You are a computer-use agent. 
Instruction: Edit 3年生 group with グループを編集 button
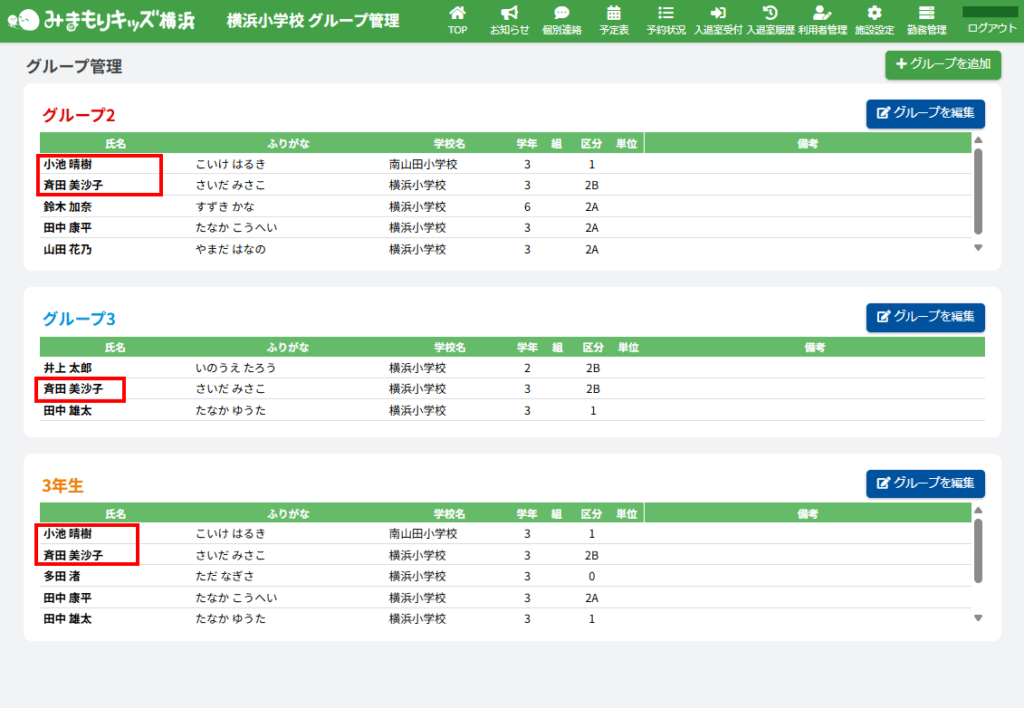(925, 484)
